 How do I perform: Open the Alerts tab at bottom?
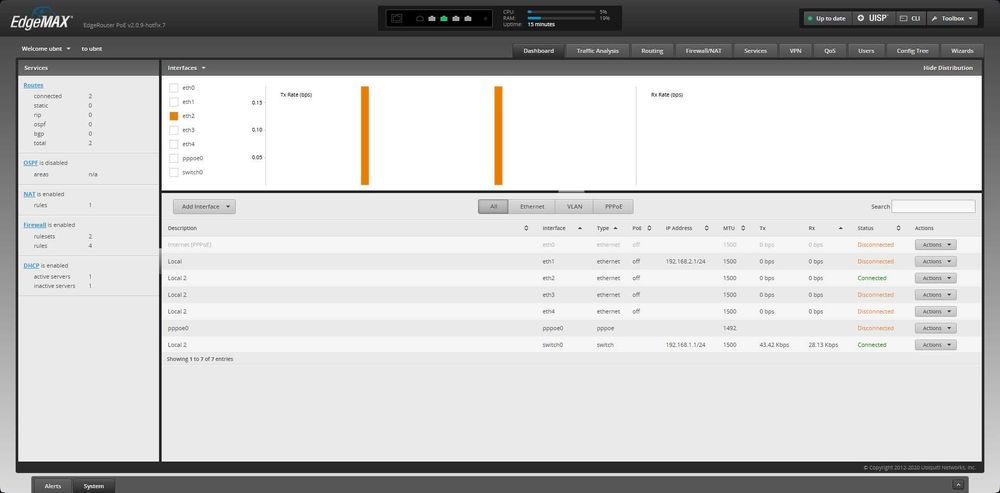coord(53,486)
